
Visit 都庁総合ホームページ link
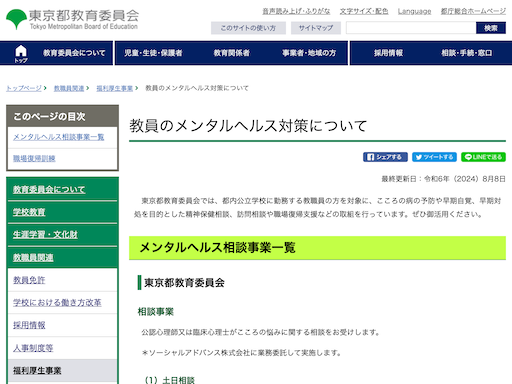473,11
